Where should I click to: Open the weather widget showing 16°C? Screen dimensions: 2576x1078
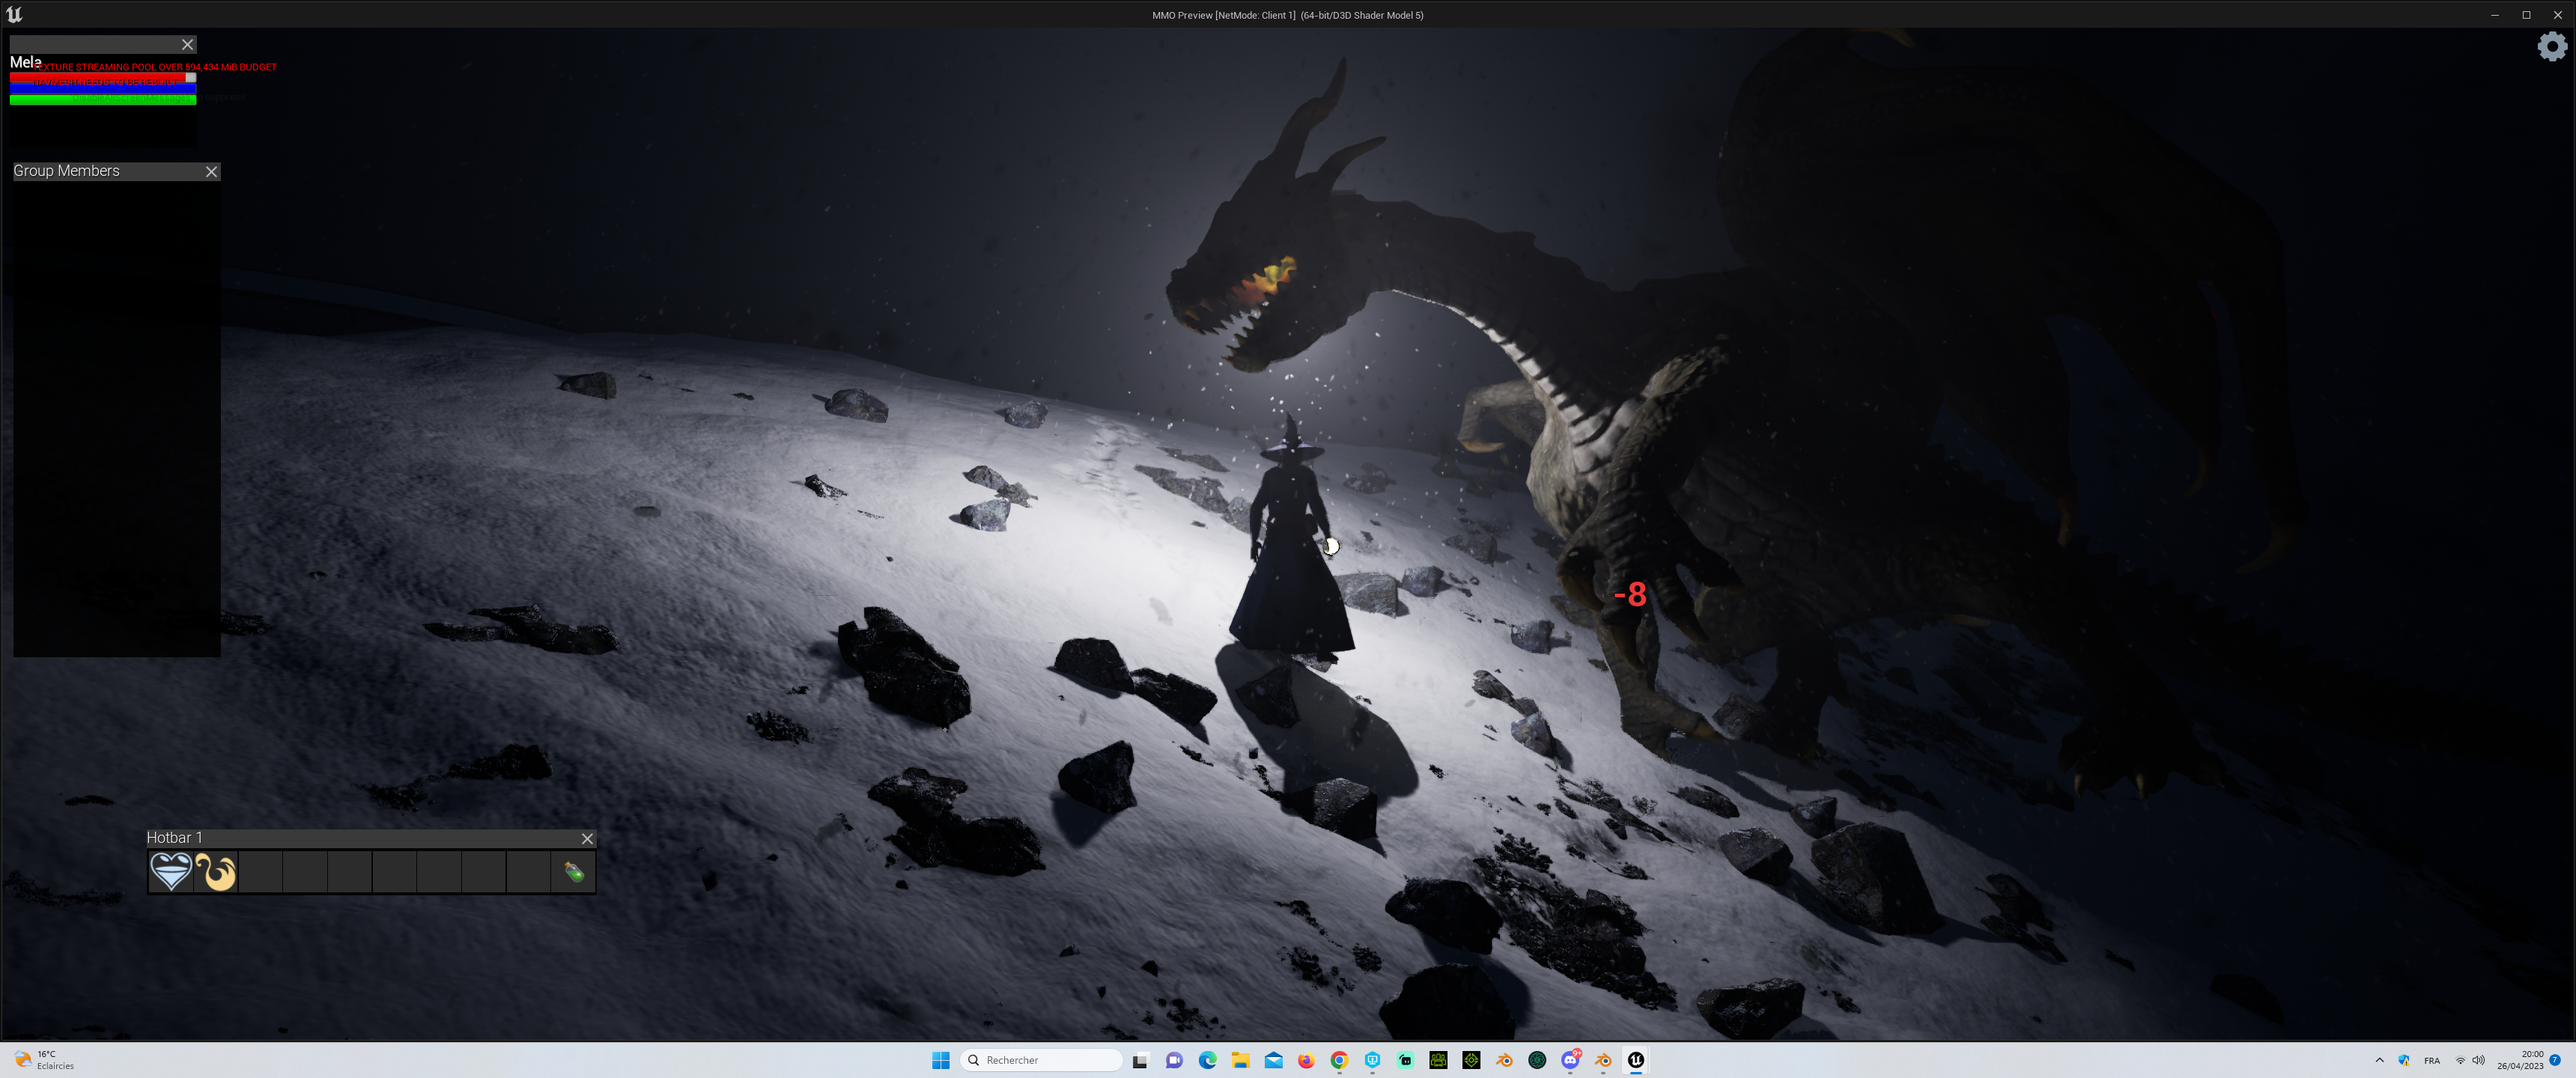[x=44, y=1060]
